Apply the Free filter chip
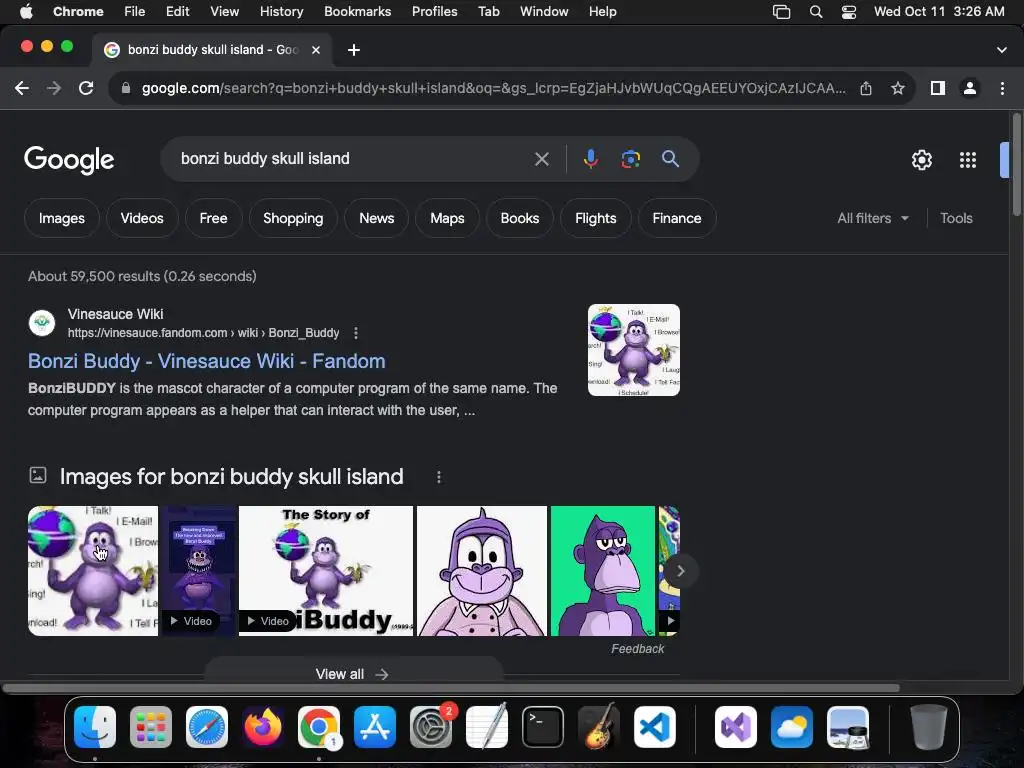This screenshot has width=1024, height=768. (214, 218)
